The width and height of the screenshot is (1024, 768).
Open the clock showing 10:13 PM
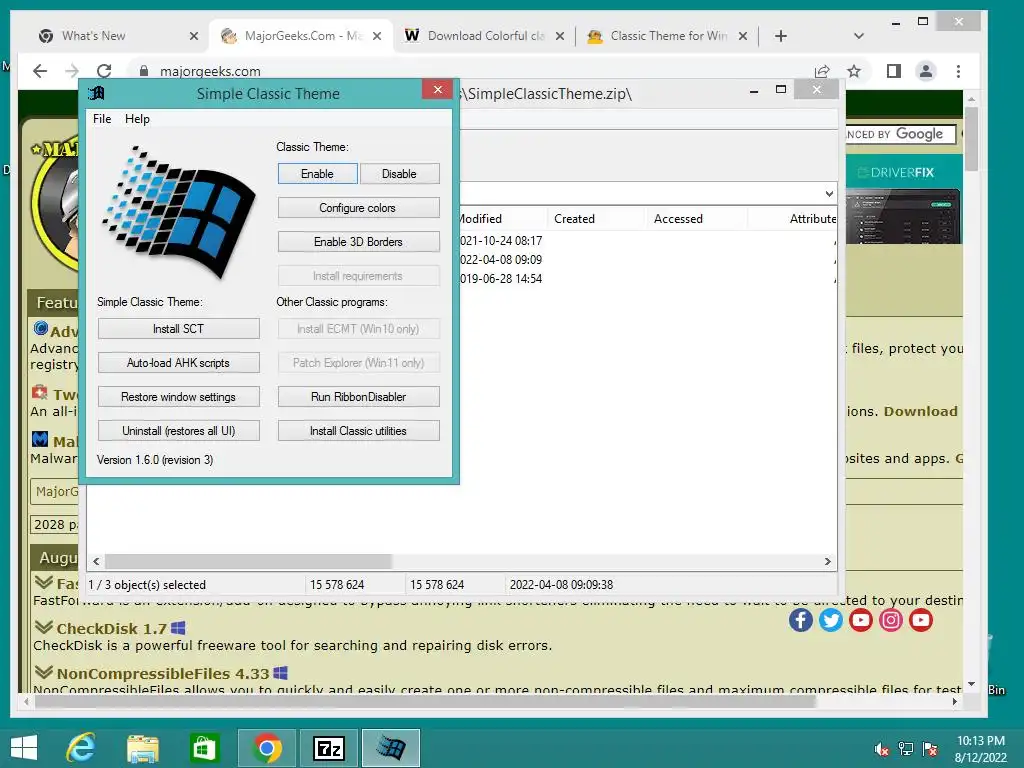(980, 748)
